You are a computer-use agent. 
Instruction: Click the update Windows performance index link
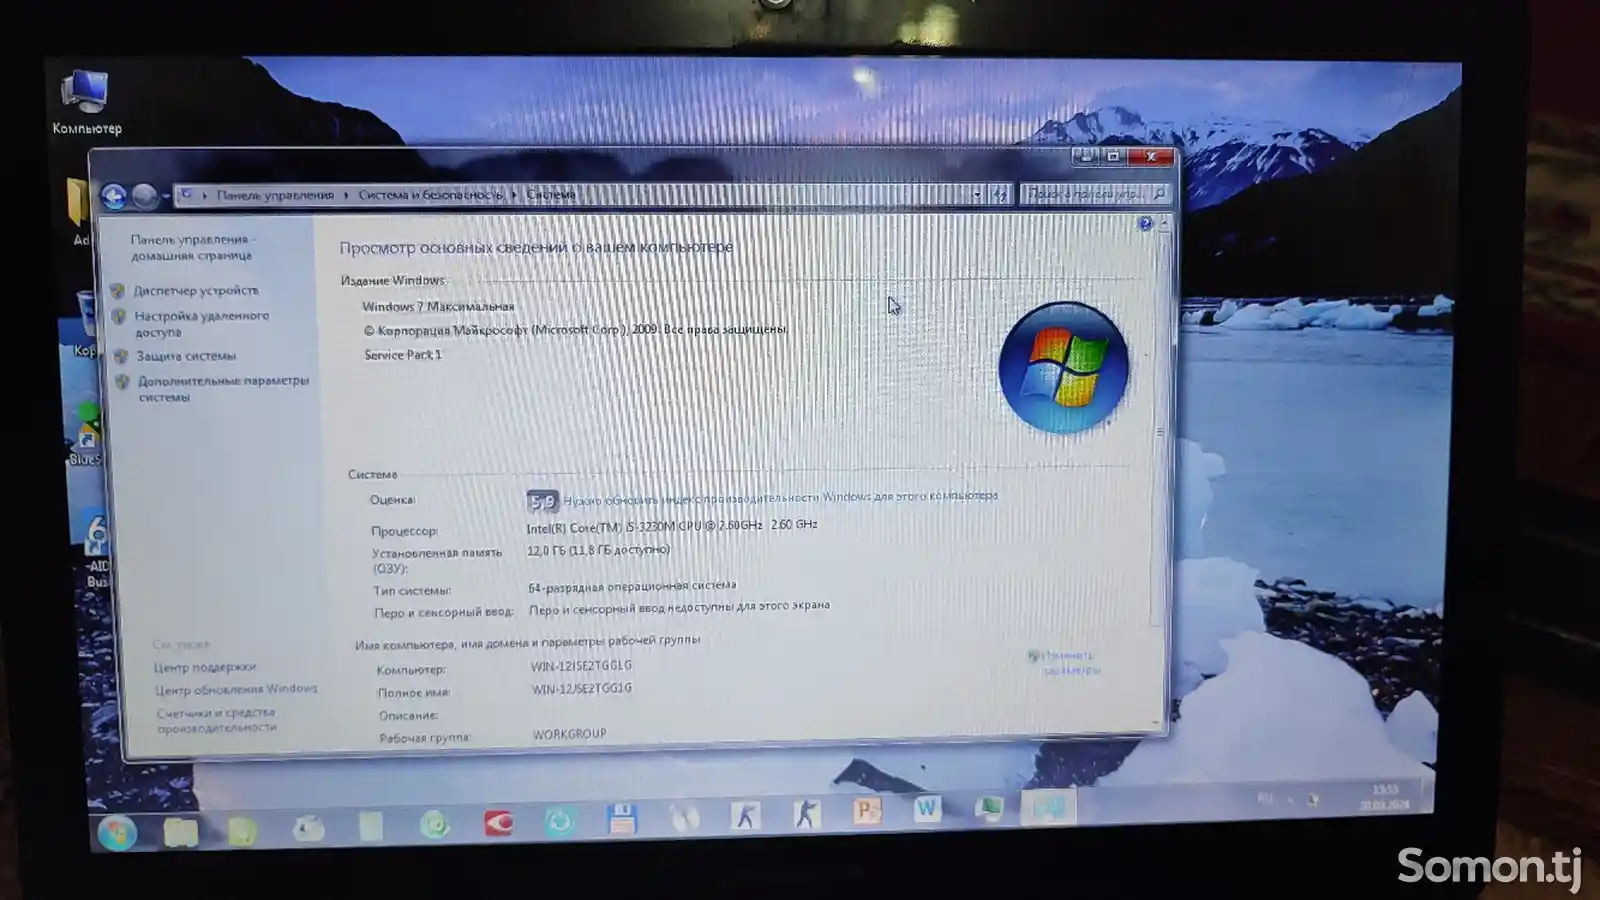pos(780,497)
